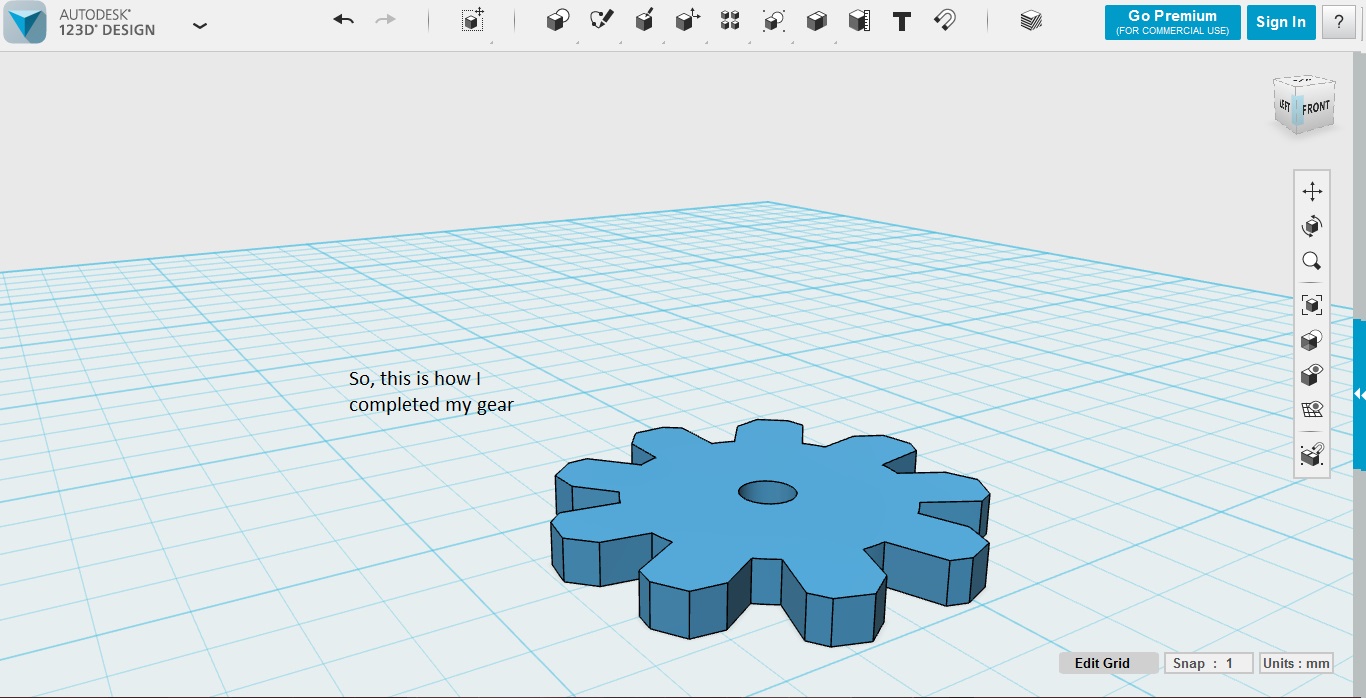Open the Units : mm setting
Viewport: 1366px width, 698px height.
[x=1296, y=663]
